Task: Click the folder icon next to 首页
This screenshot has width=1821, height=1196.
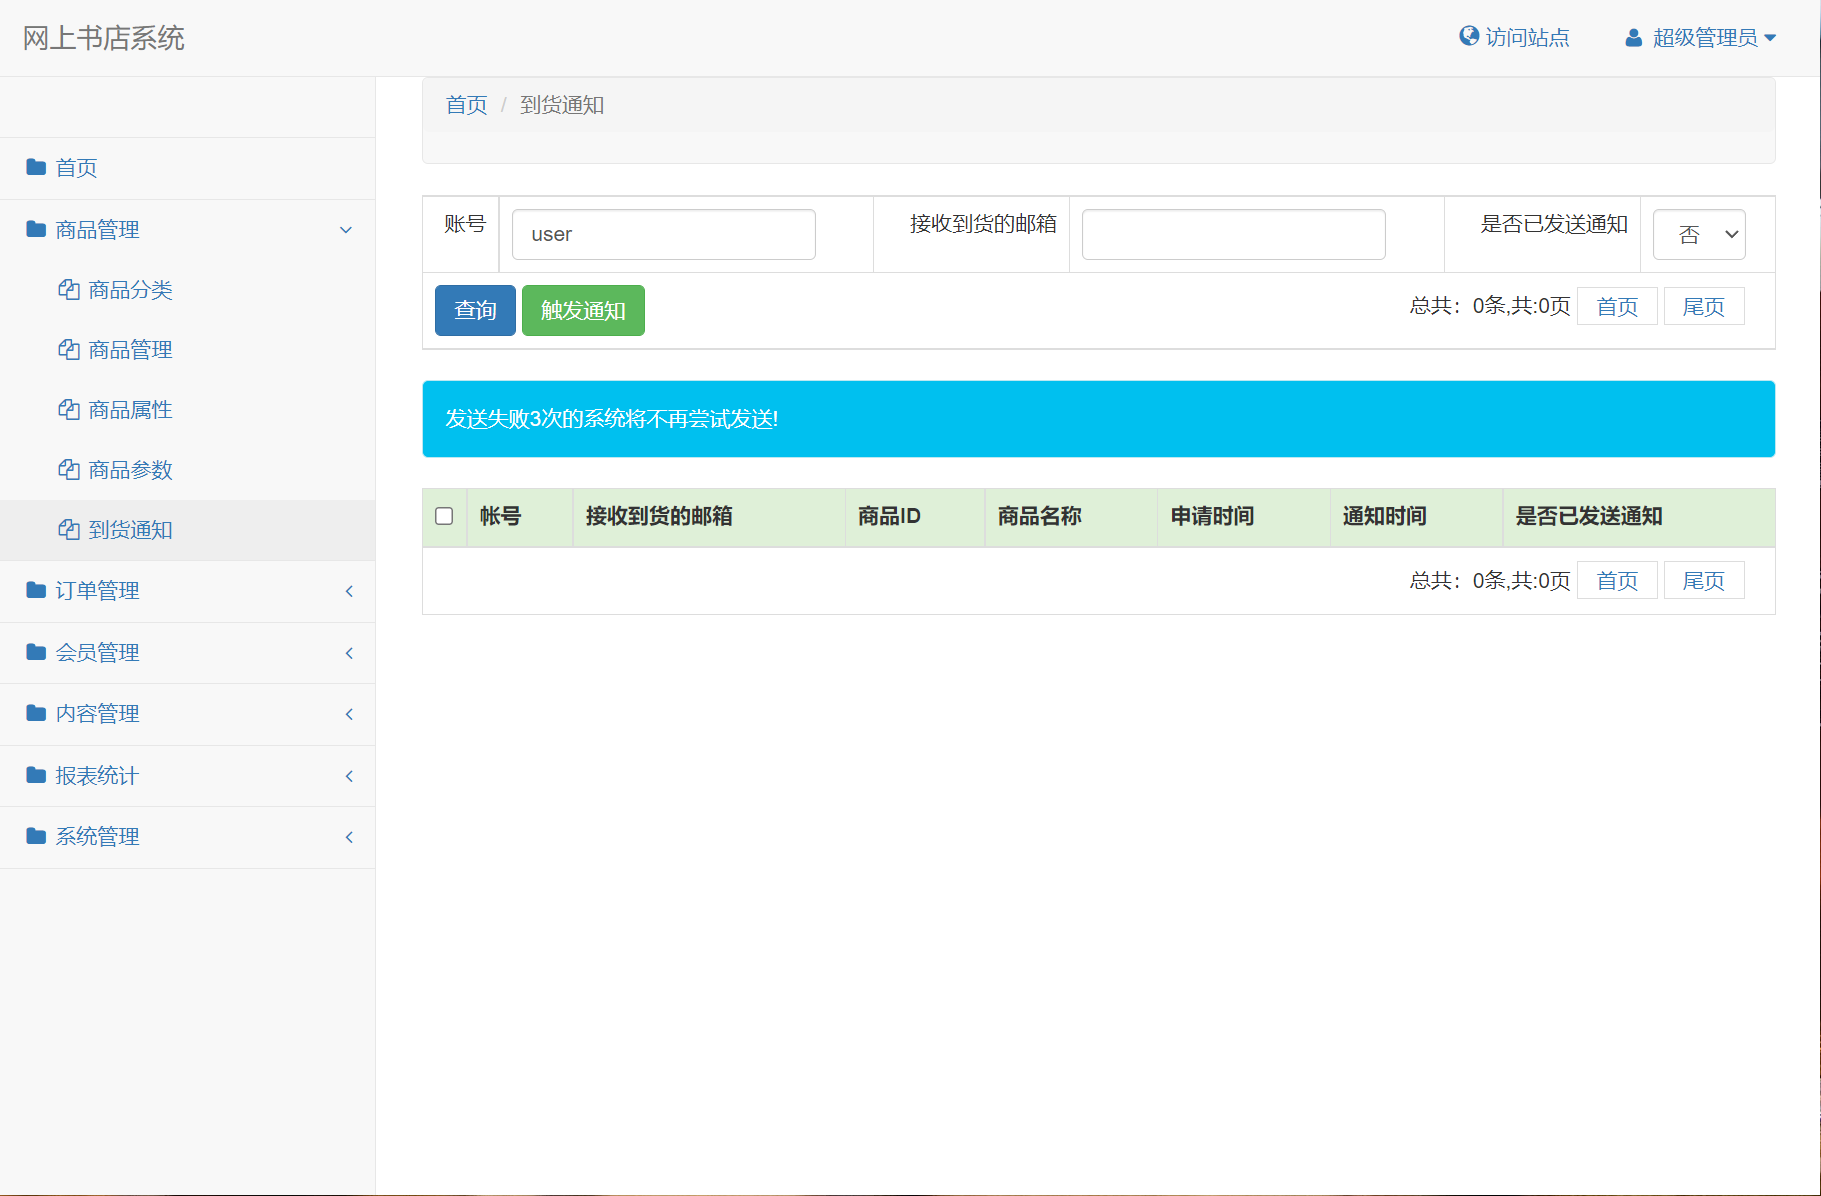Action: coord(35,167)
